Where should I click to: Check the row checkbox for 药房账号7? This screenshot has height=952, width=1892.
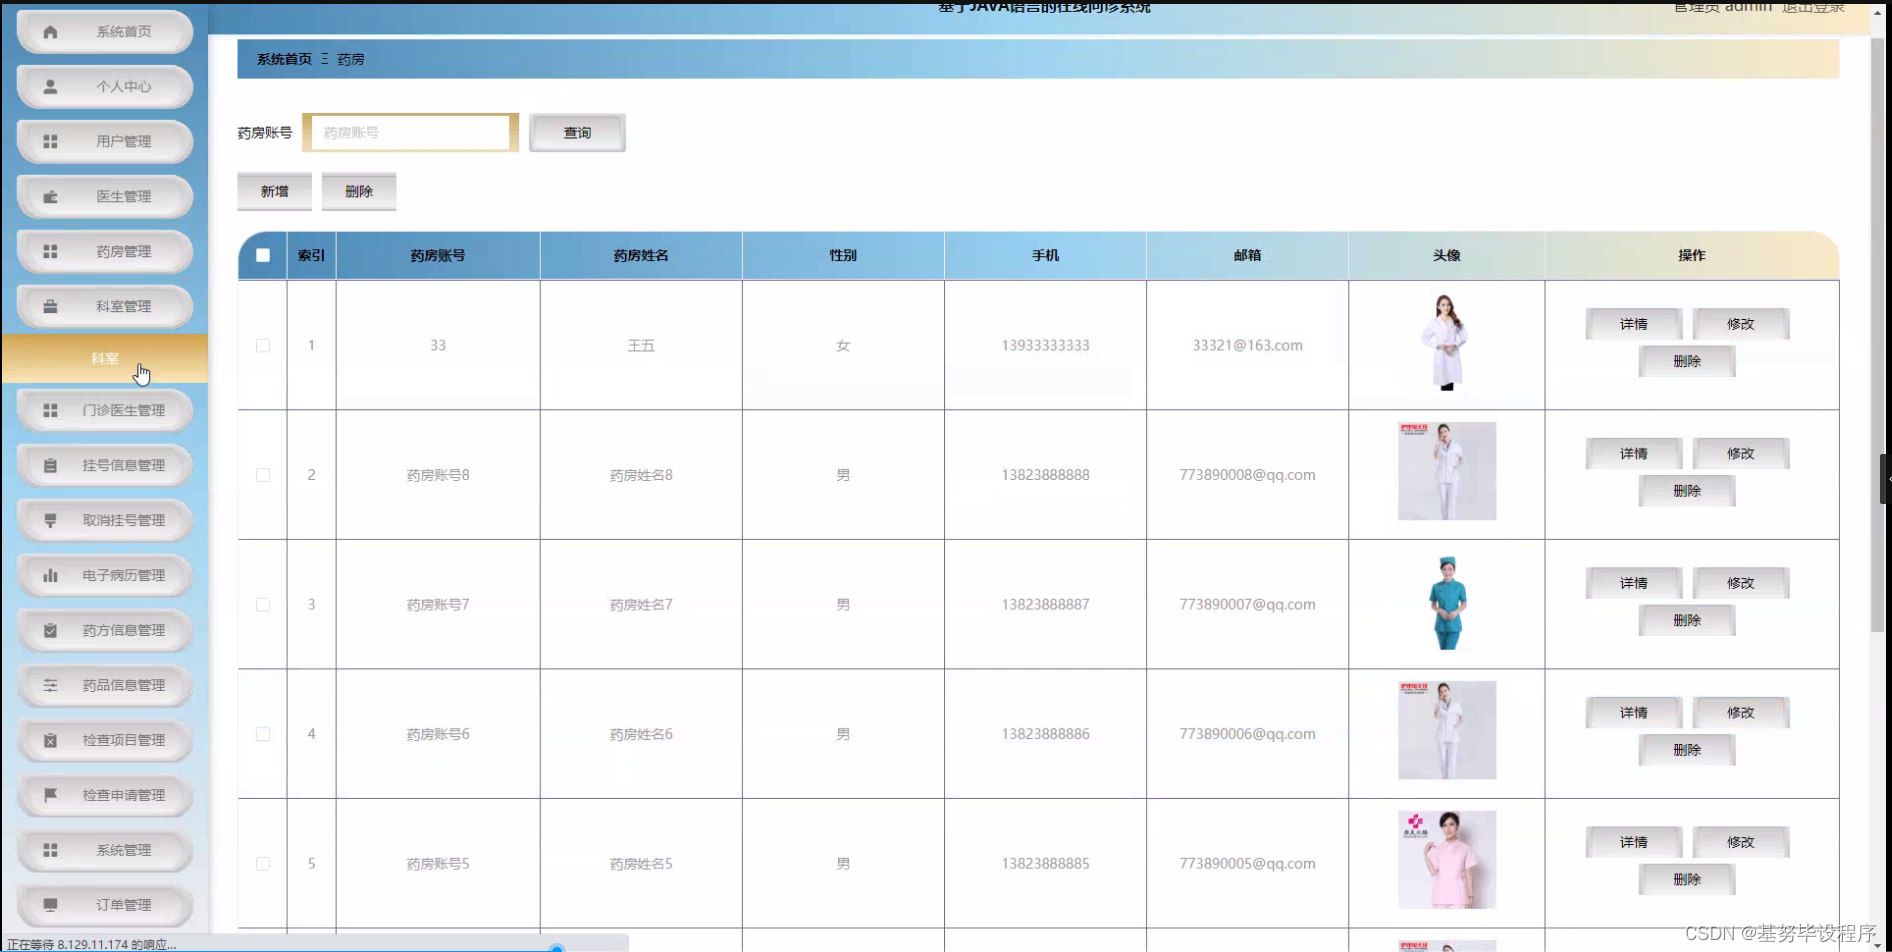(x=263, y=605)
